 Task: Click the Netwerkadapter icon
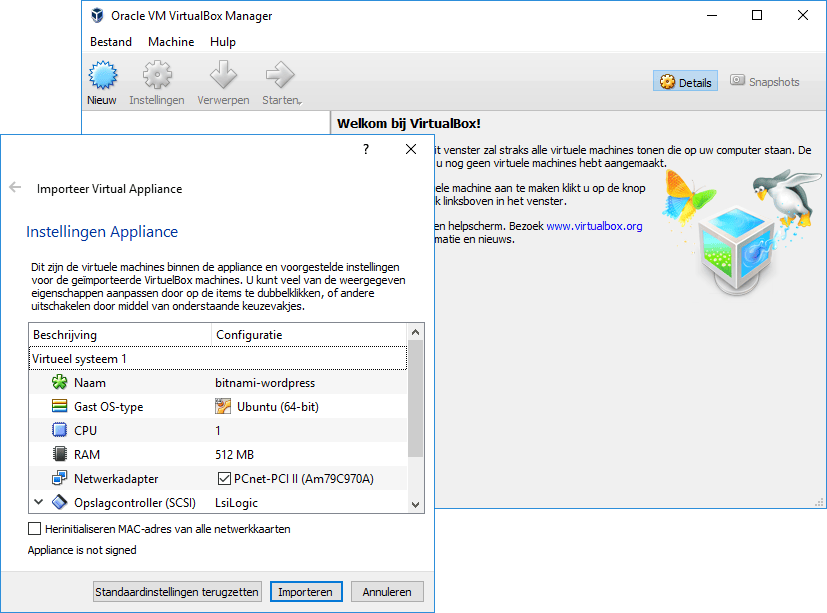(60, 478)
